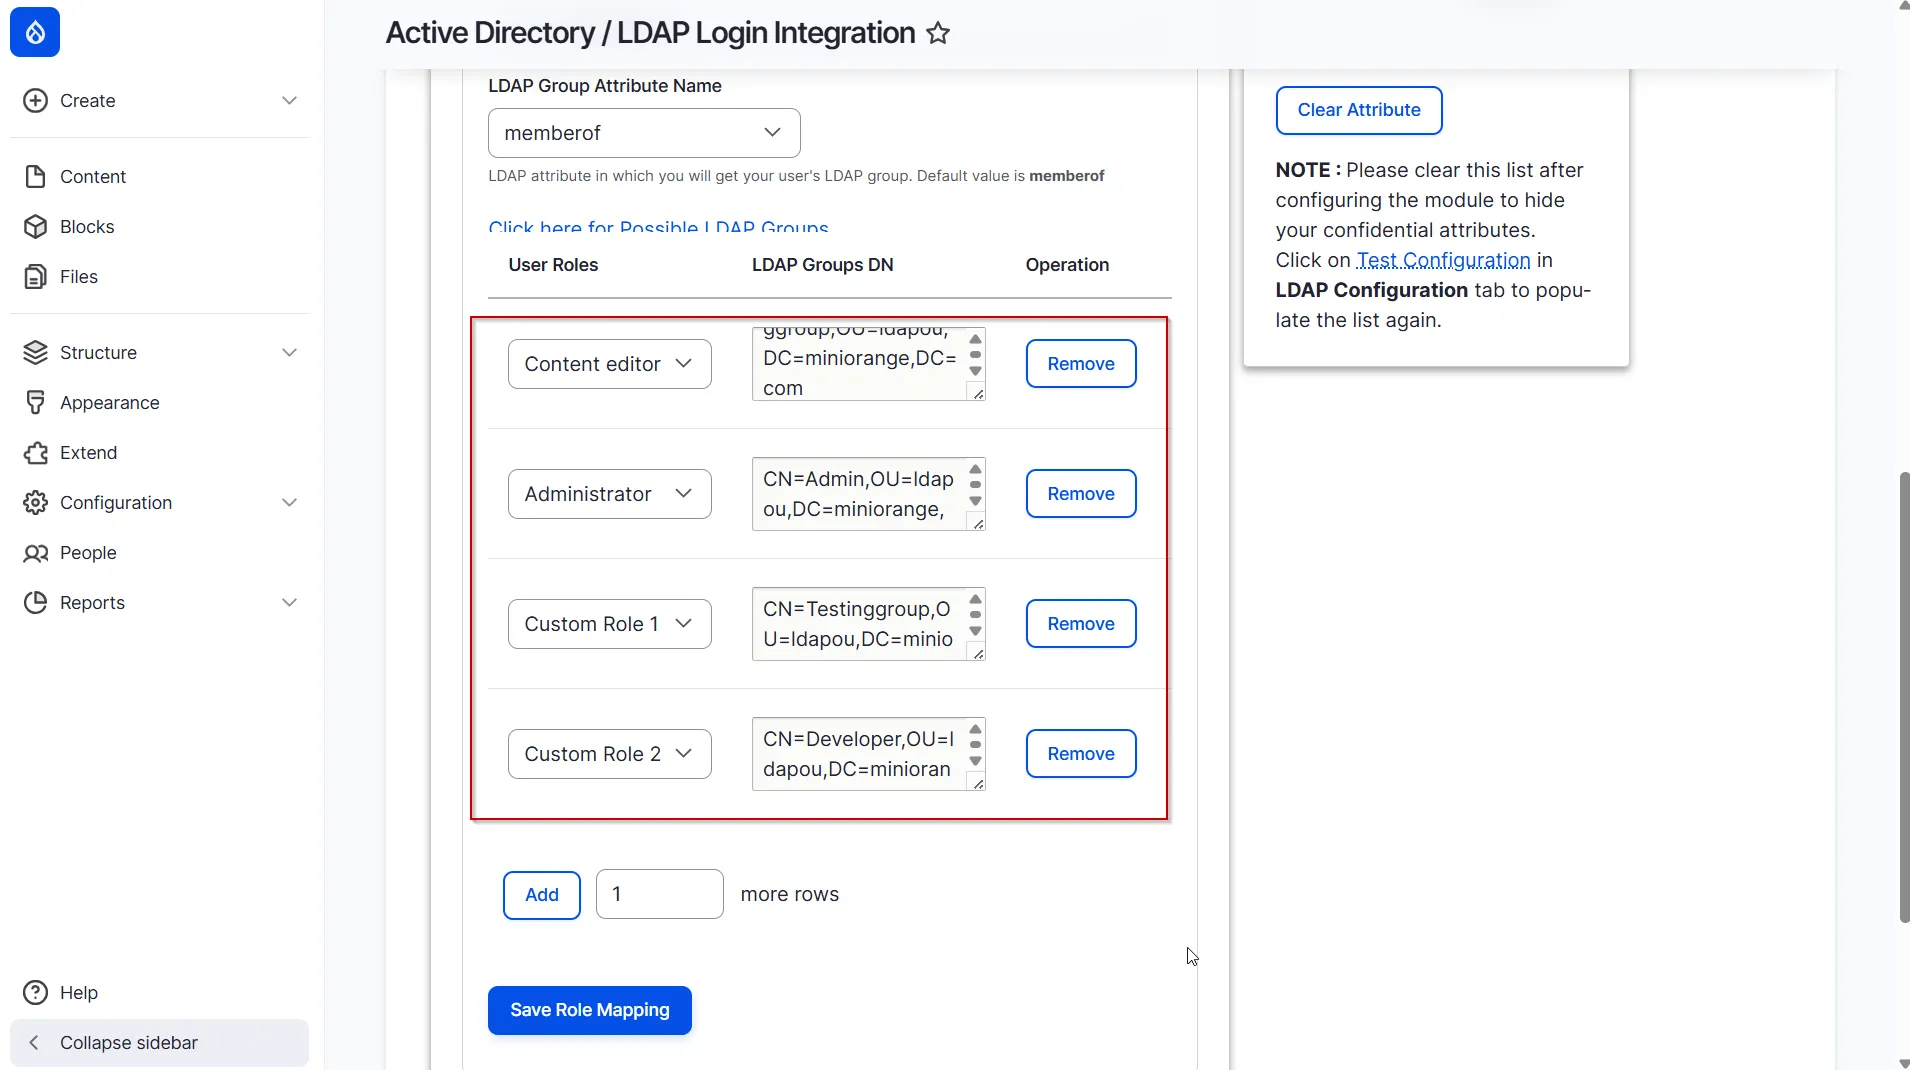Click the Structure layers icon

coord(35,353)
